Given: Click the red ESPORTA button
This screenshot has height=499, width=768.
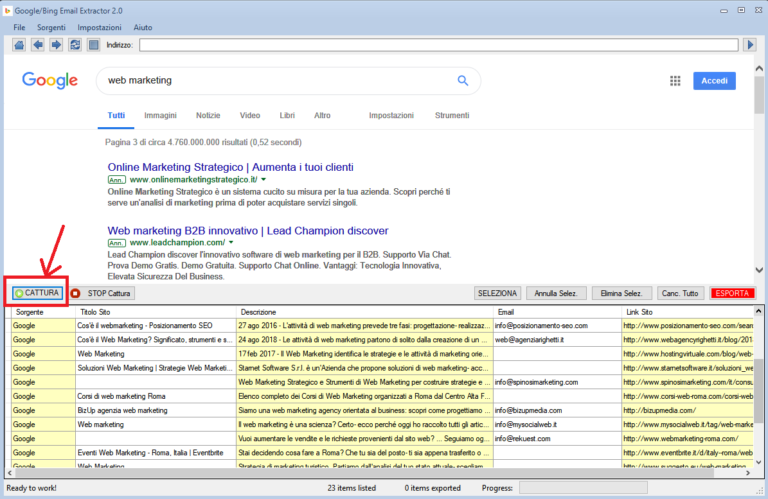Looking at the screenshot, I should click(x=732, y=293).
